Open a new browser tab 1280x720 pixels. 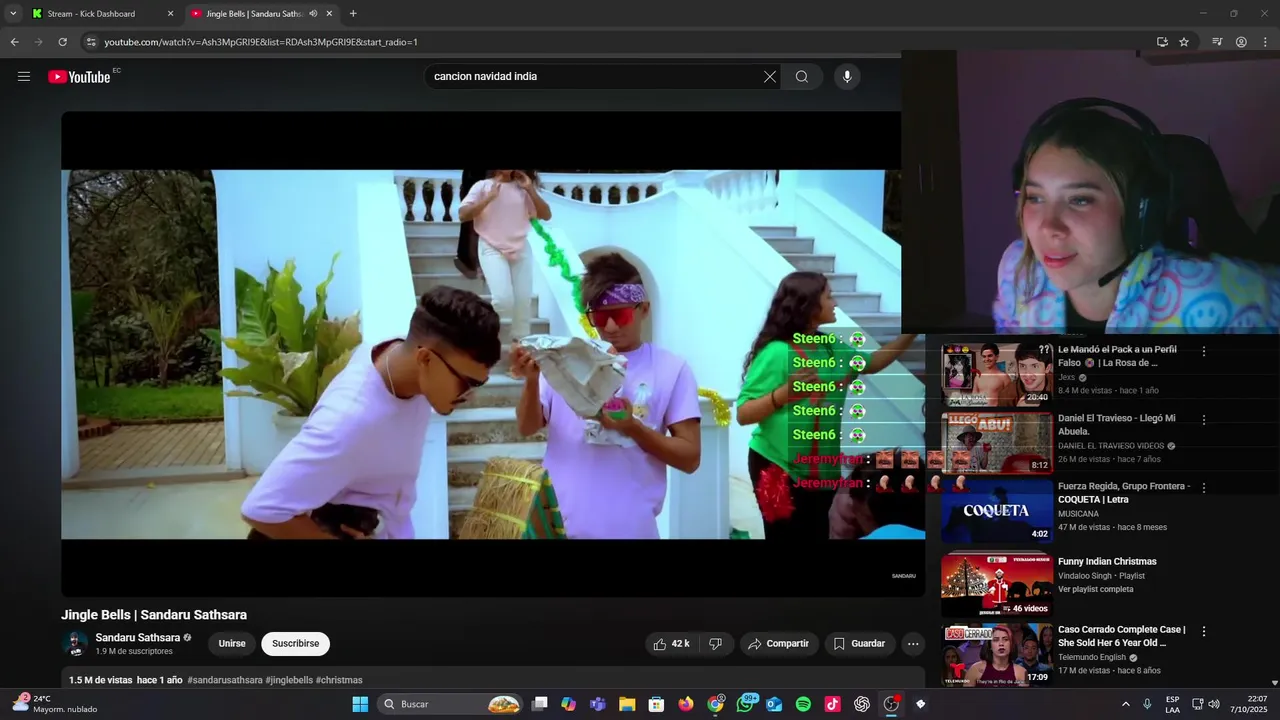353,14
